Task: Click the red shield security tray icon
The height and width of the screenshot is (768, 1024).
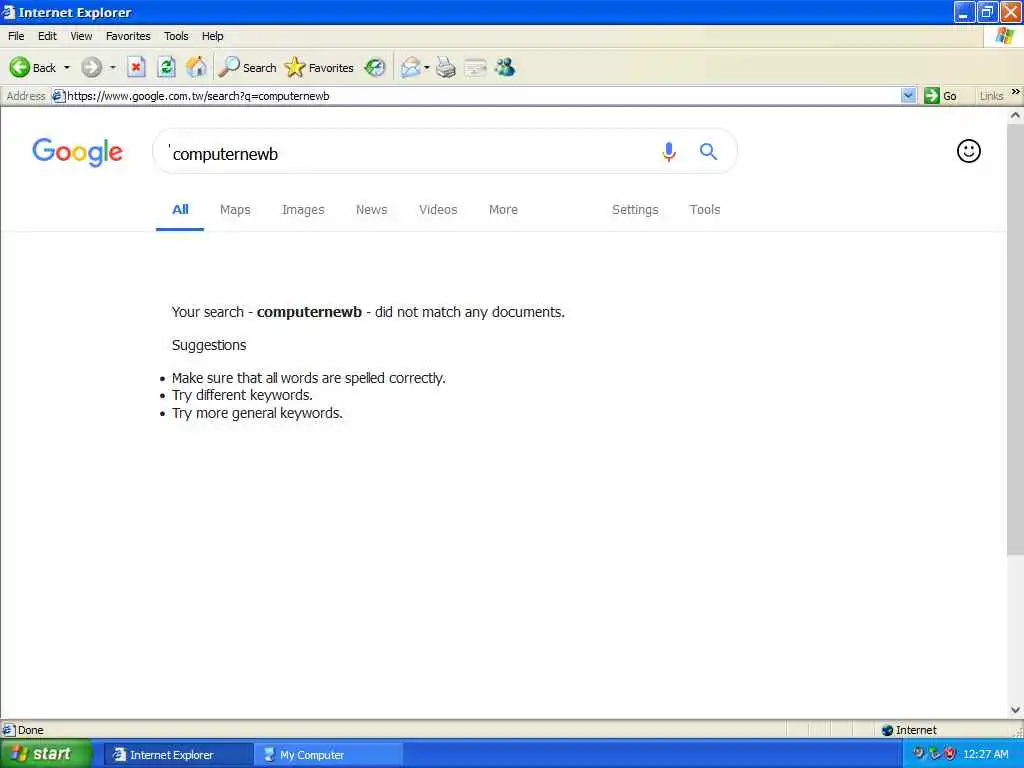Action: point(950,754)
